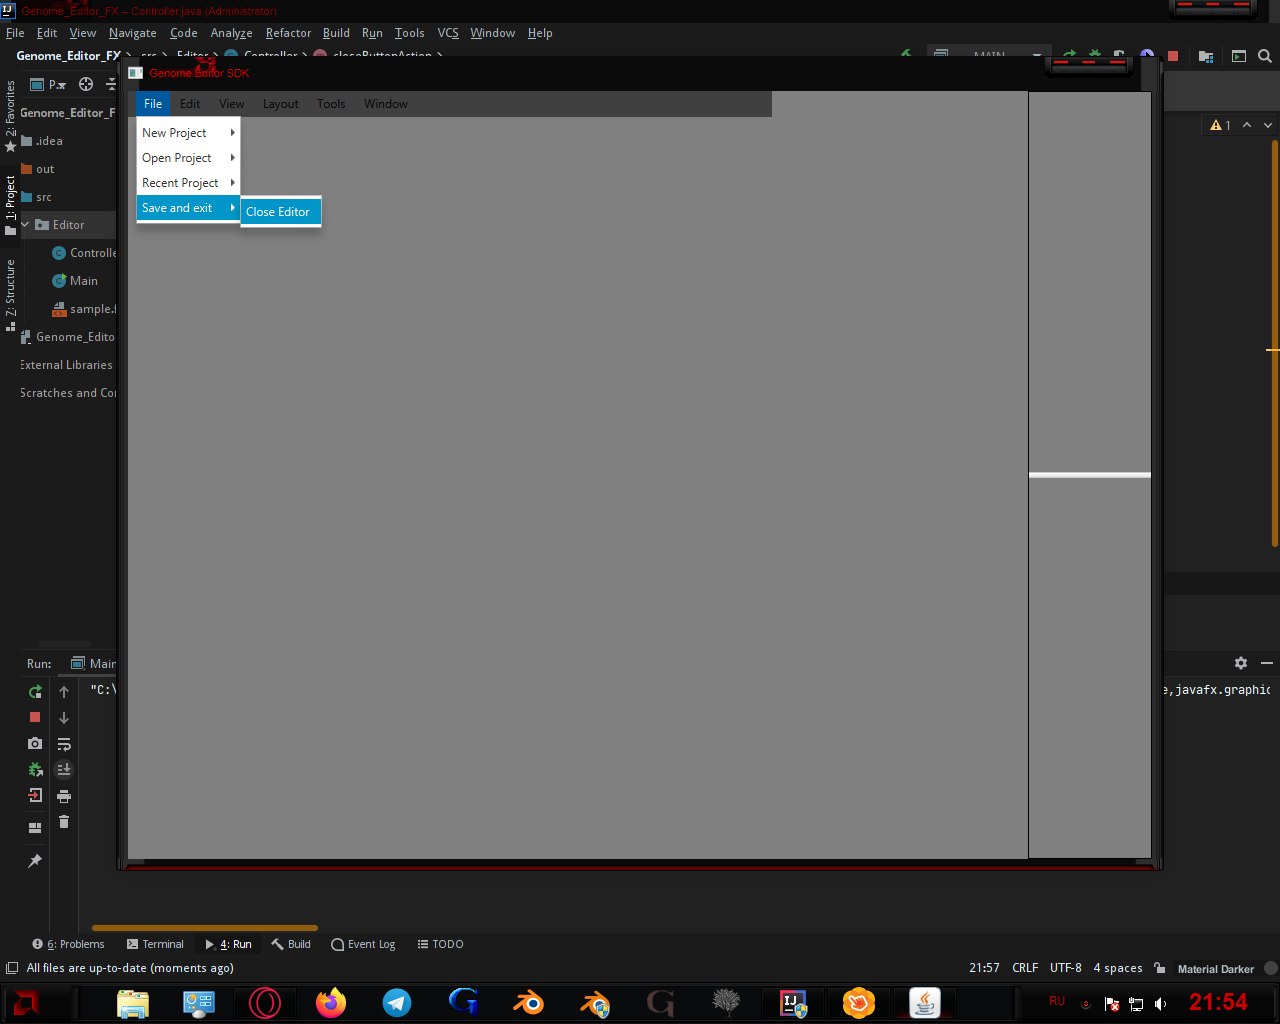1280x1024 pixels.
Task: Toggle scroll to end in Run console
Action: 64,769
